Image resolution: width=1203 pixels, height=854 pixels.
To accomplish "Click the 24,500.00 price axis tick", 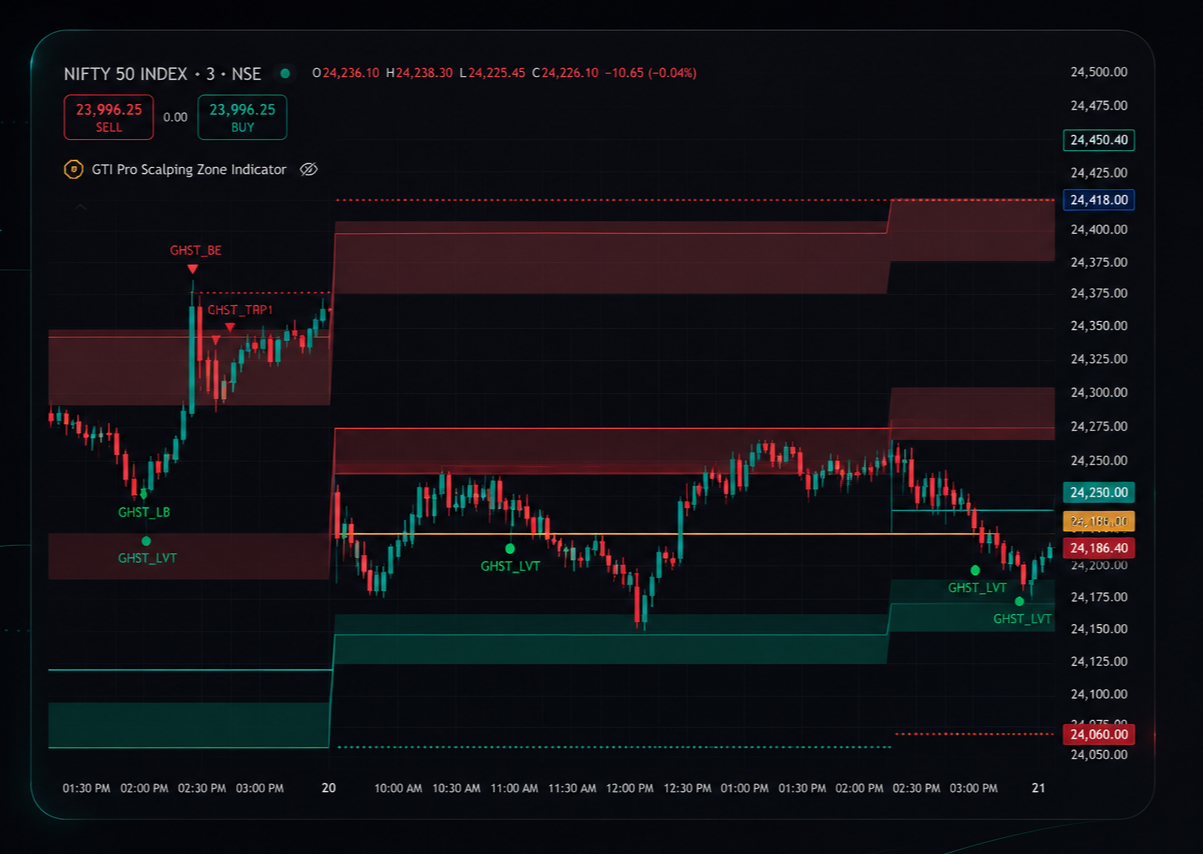I will (1099, 72).
